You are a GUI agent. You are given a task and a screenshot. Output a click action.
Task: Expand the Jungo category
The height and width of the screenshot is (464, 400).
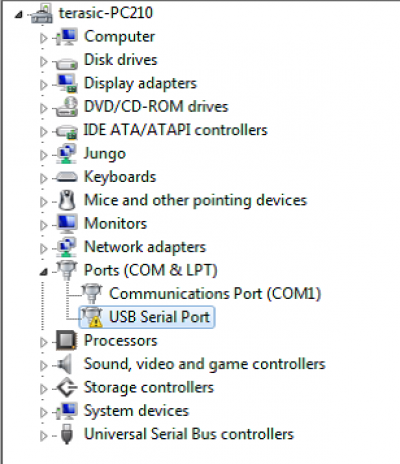point(43,155)
